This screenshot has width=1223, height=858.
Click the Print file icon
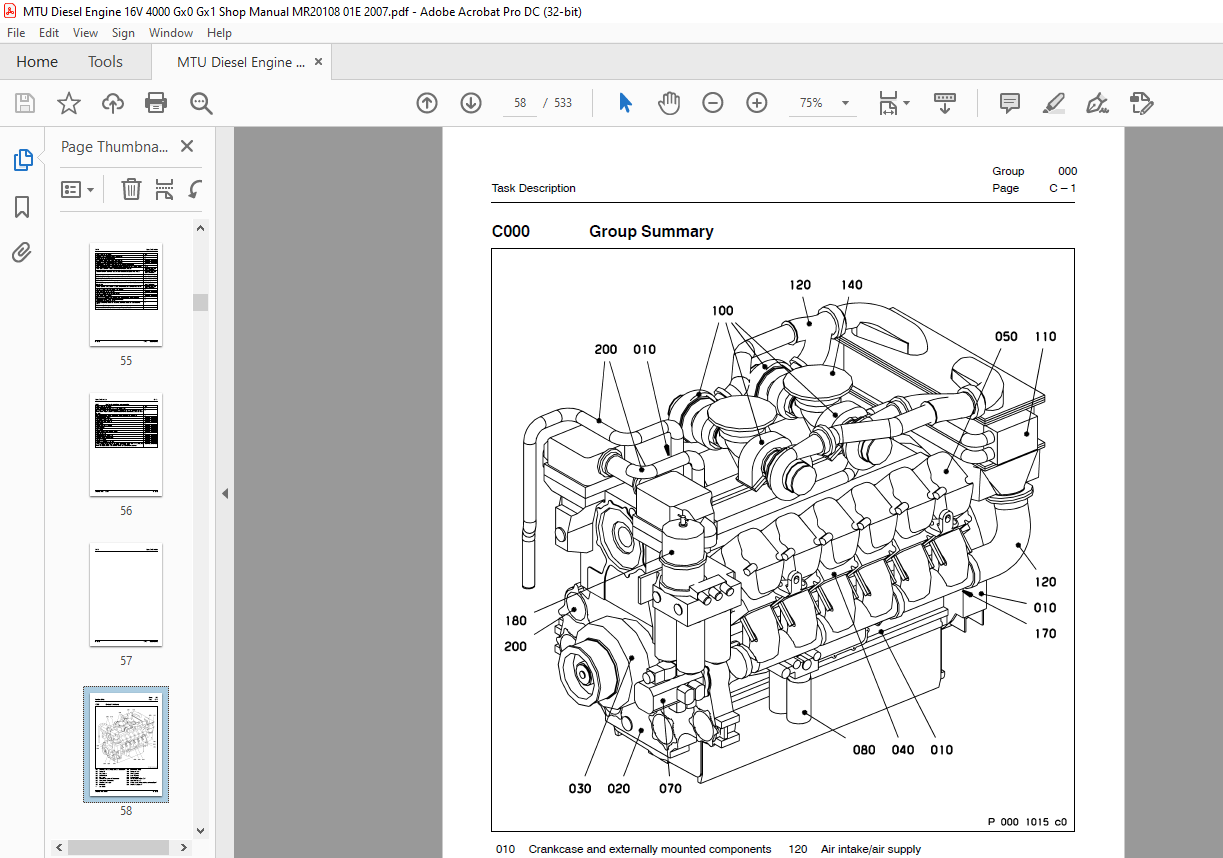(156, 103)
